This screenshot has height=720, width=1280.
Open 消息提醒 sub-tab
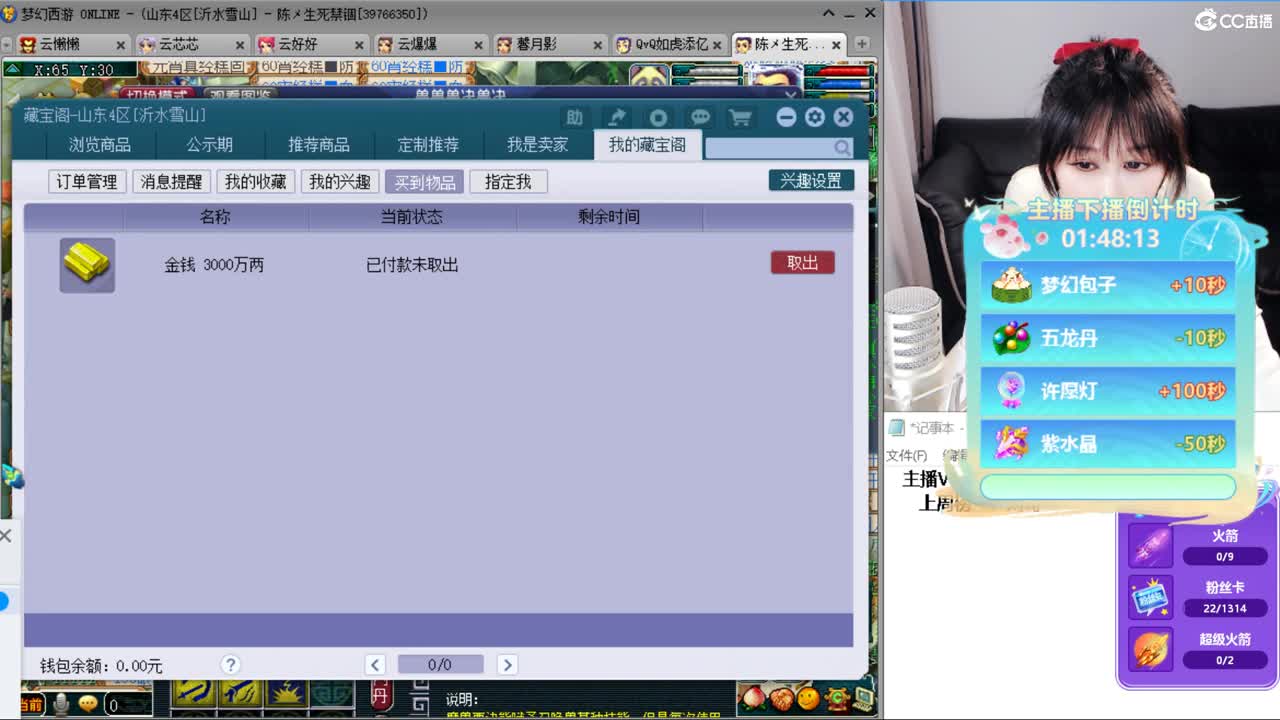coord(171,182)
